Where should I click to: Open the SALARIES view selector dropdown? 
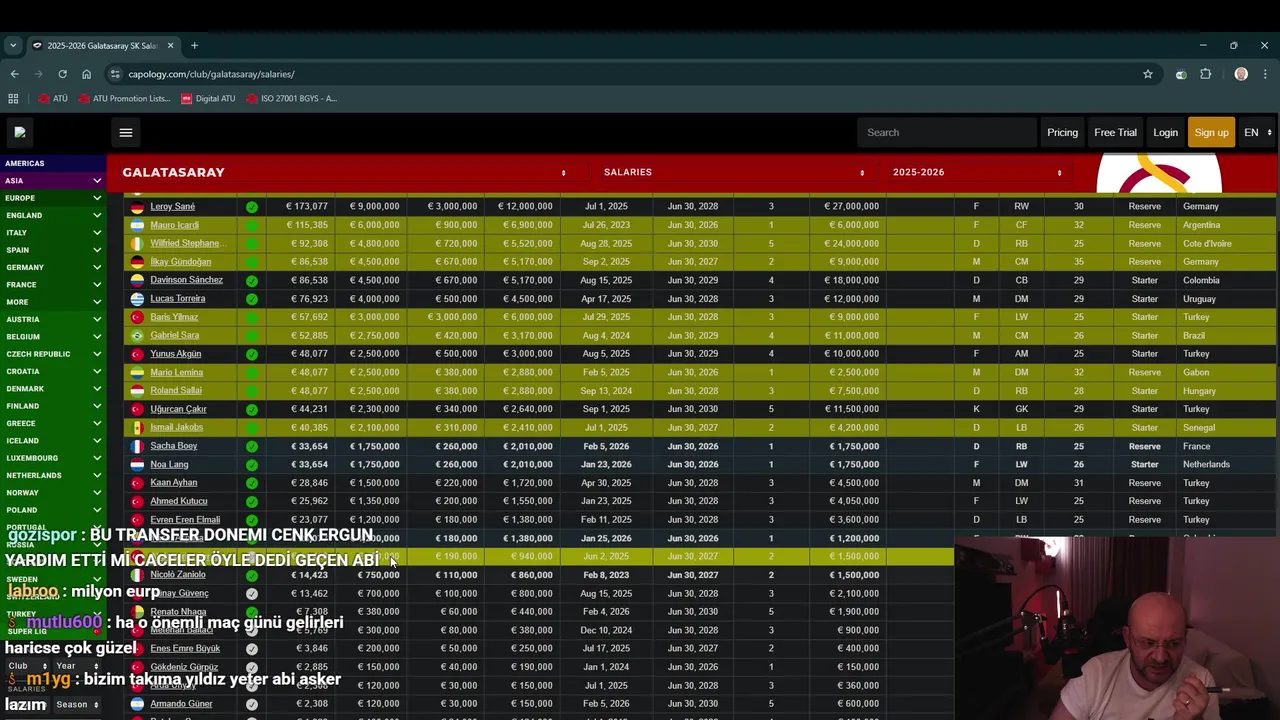point(734,172)
